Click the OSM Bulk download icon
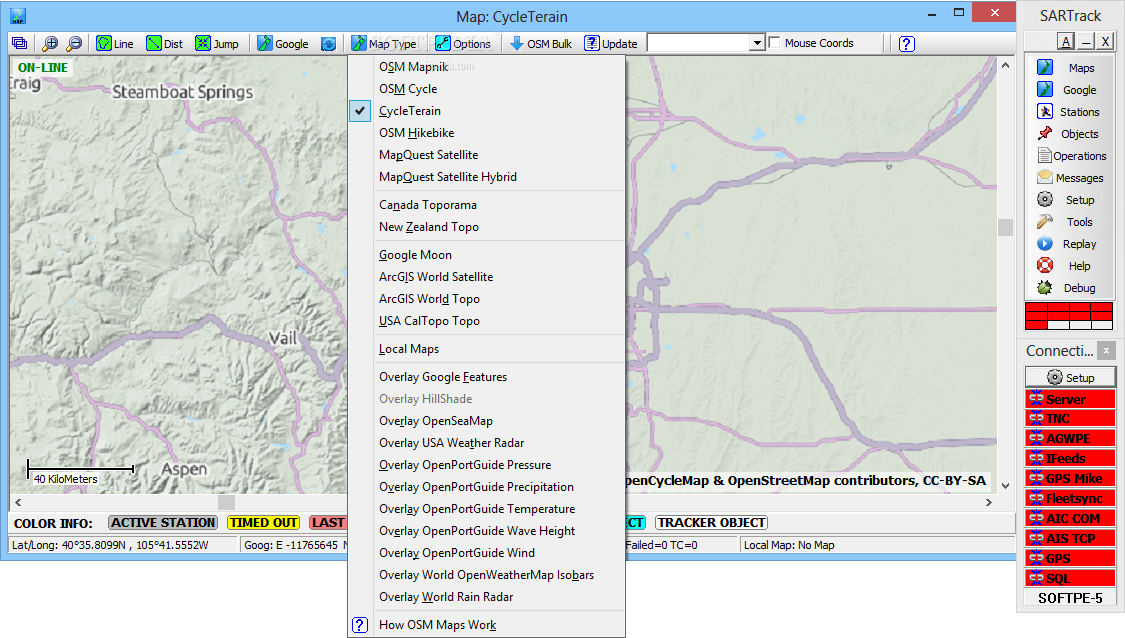The width and height of the screenshot is (1125, 638). (x=517, y=43)
